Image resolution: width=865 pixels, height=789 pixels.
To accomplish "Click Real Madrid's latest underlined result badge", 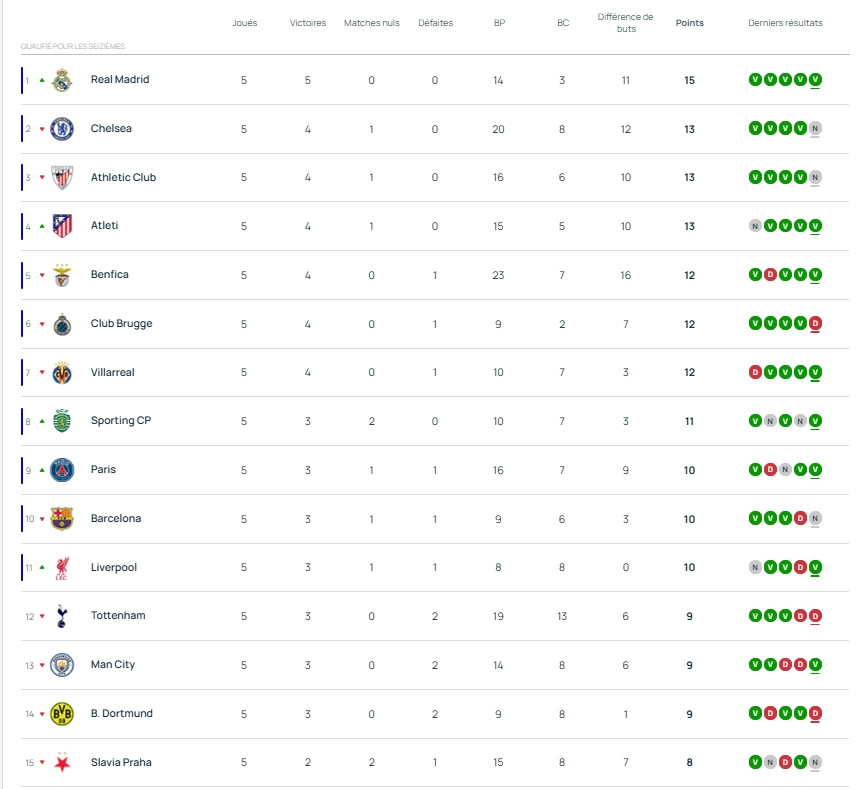I will [816, 80].
